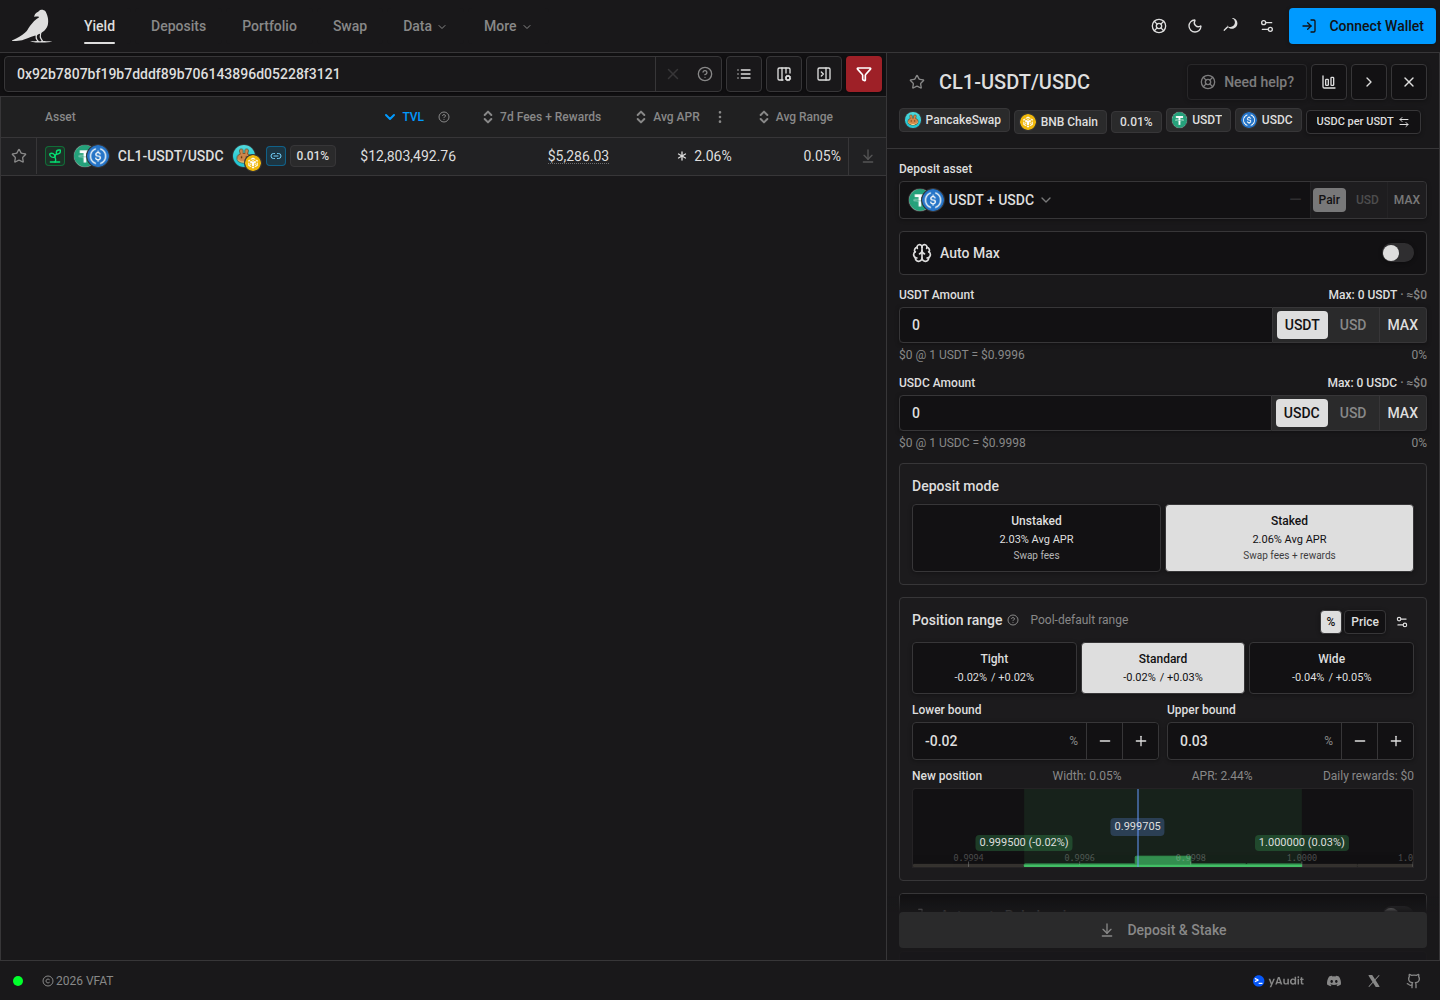Click the link icon in CL1-USDT/USDC row

276,156
